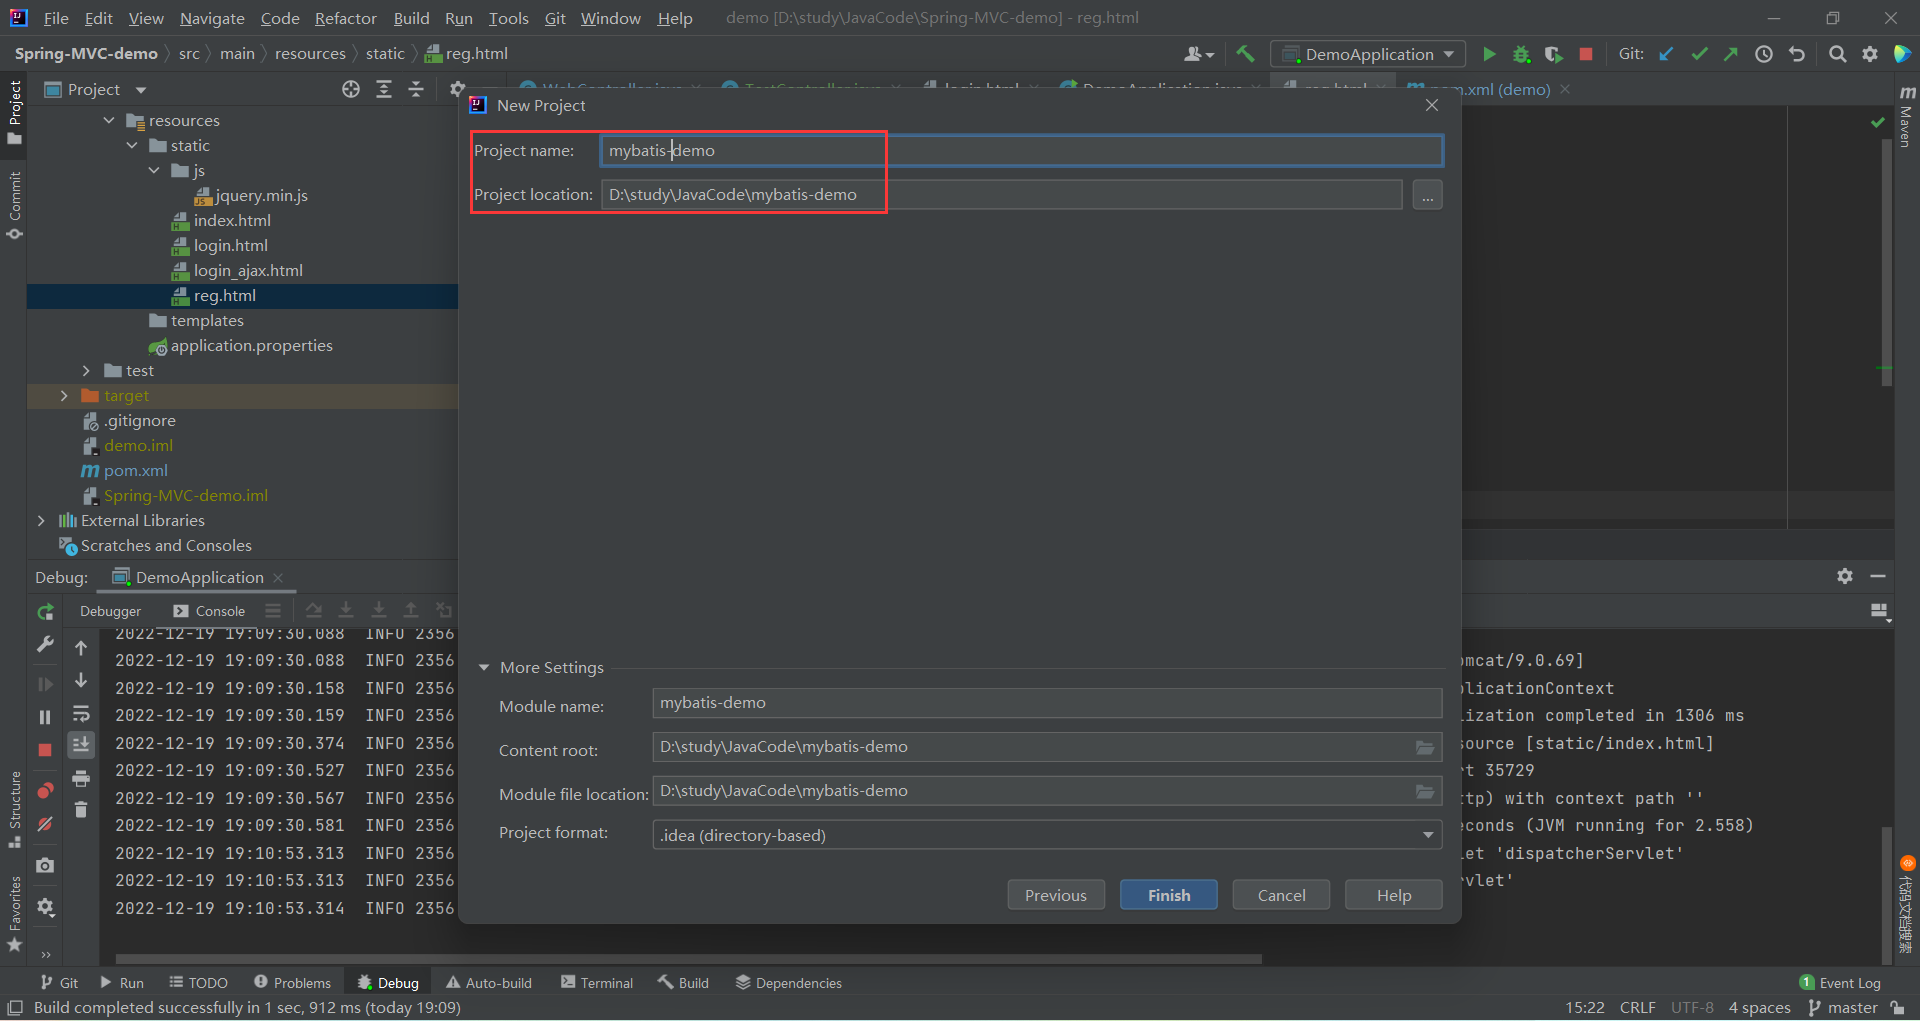Select login_ajax.html in the project tree

click(247, 271)
